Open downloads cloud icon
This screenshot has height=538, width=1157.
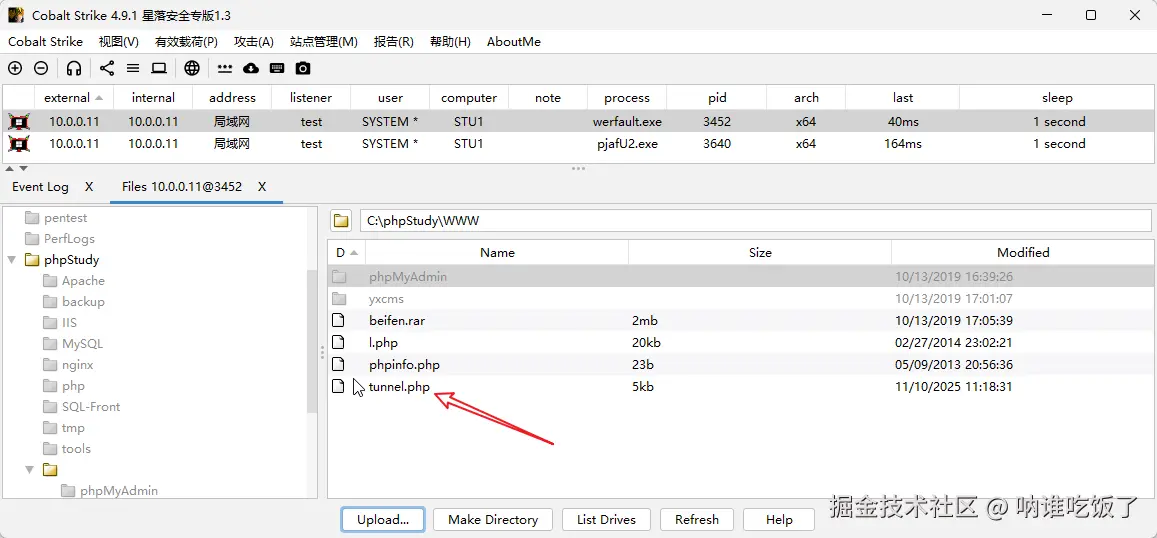[251, 69]
